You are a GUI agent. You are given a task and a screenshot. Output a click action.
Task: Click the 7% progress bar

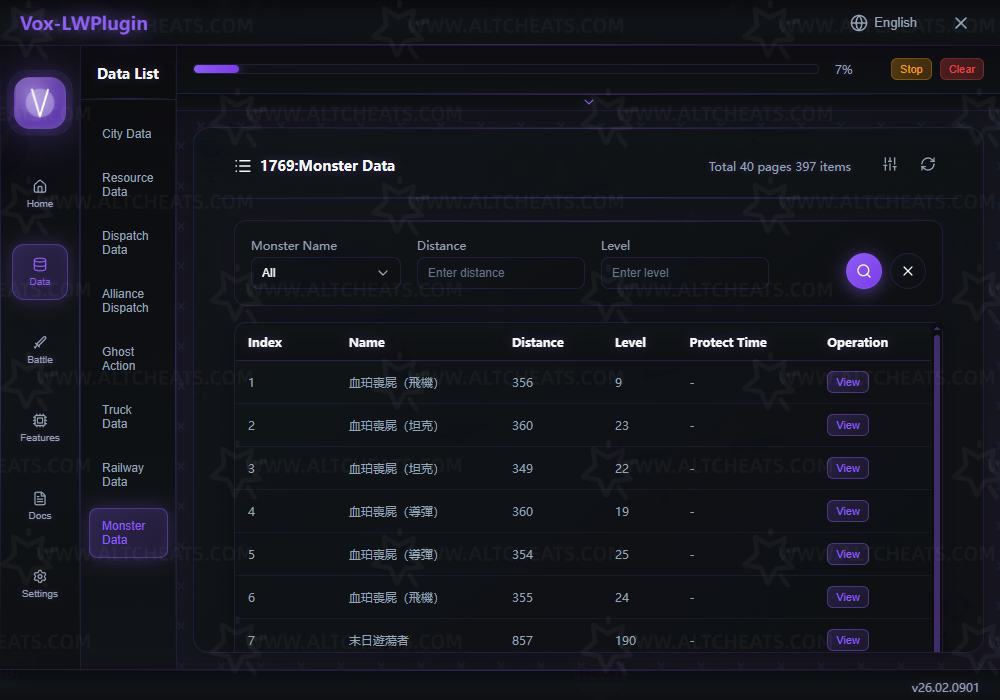(506, 69)
